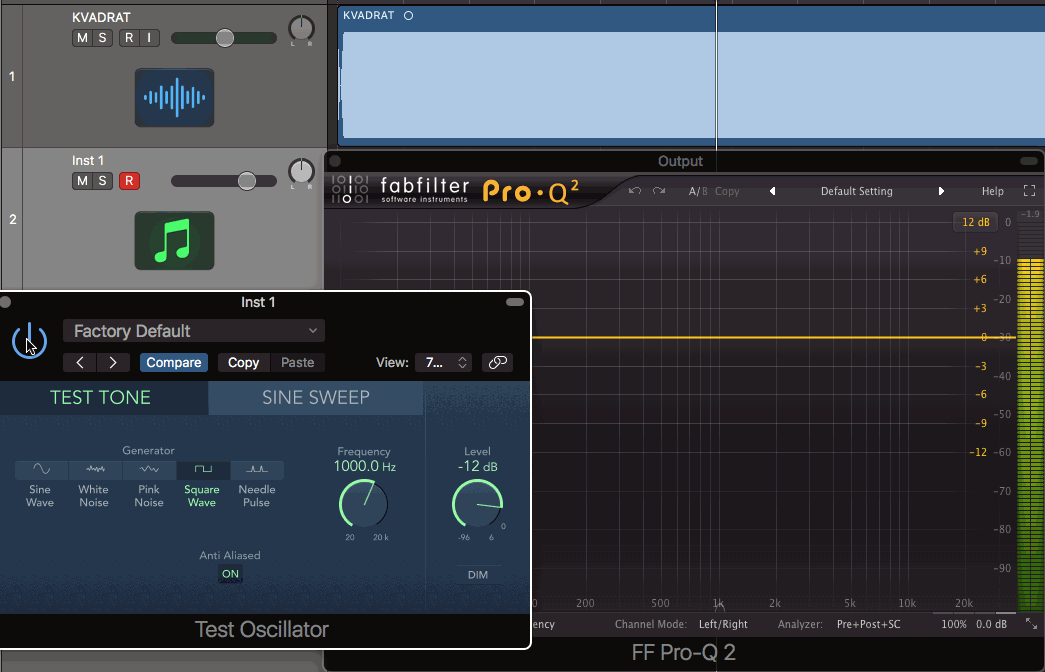The width and height of the screenshot is (1045, 672).
Task: Click the Pro-Q full screen icon
Action: pos(1029,191)
